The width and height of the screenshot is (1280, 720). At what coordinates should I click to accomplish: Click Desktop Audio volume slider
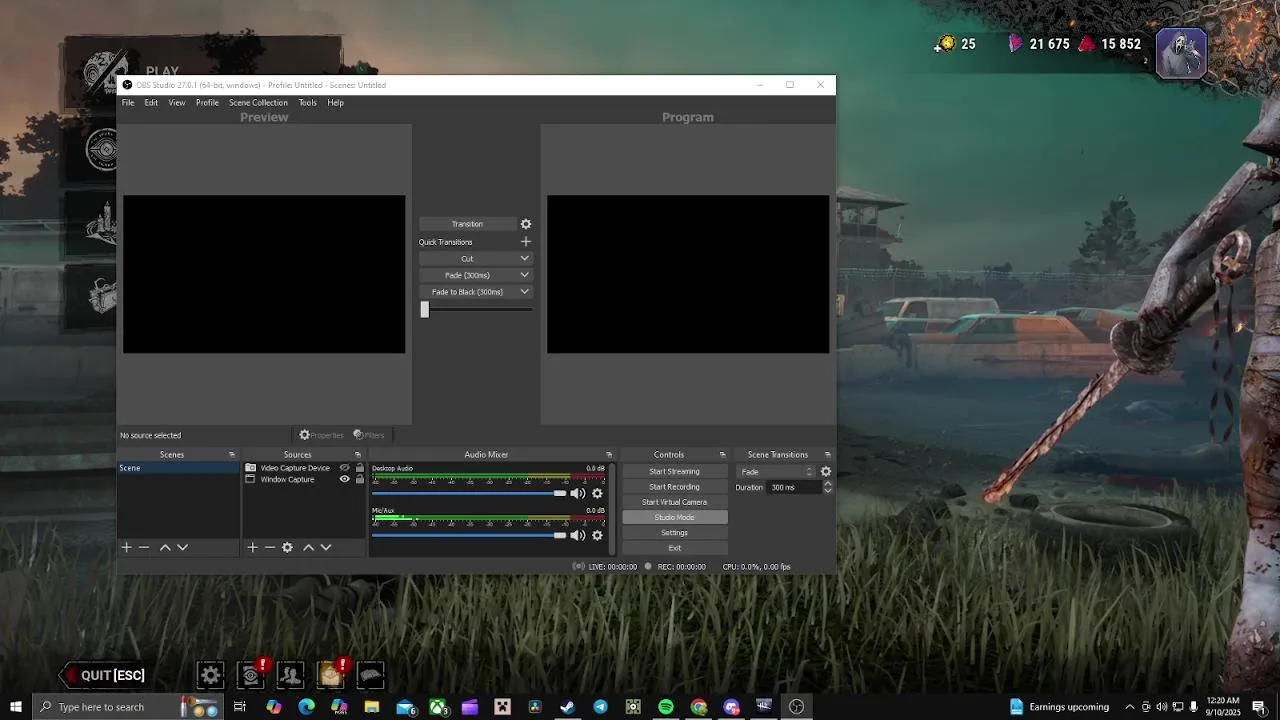(x=469, y=493)
